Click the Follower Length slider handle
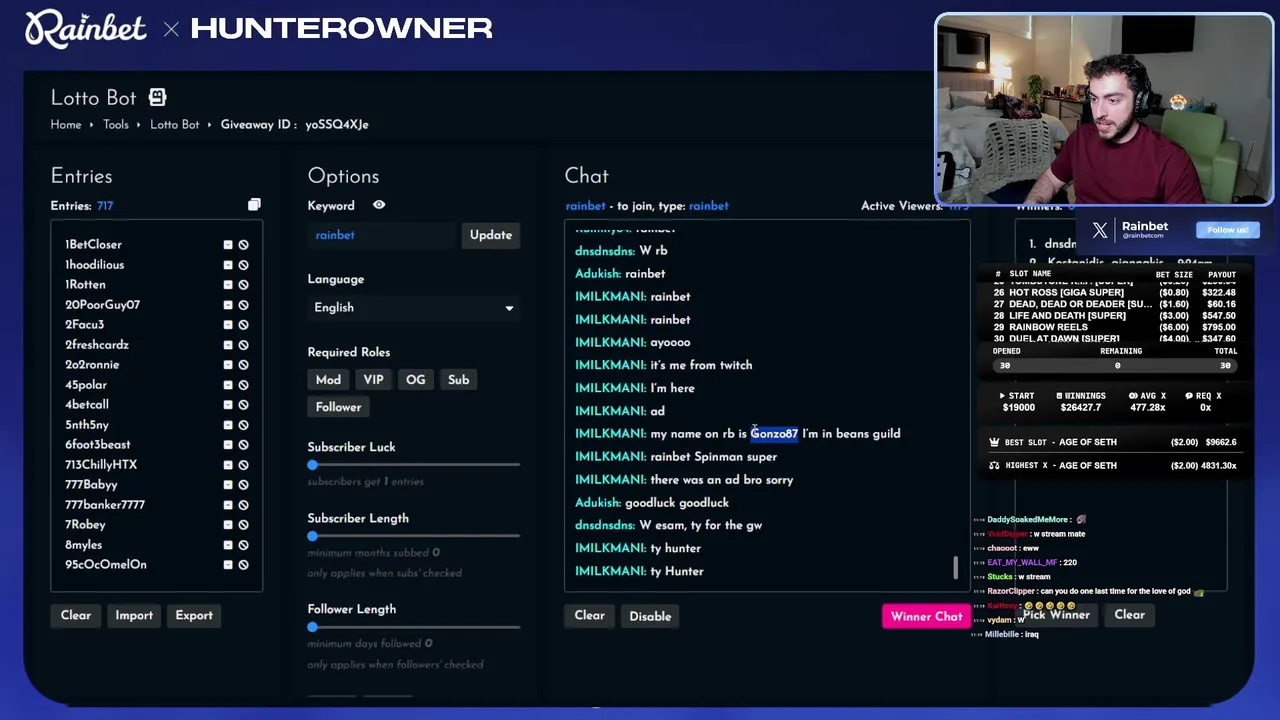 tap(313, 627)
